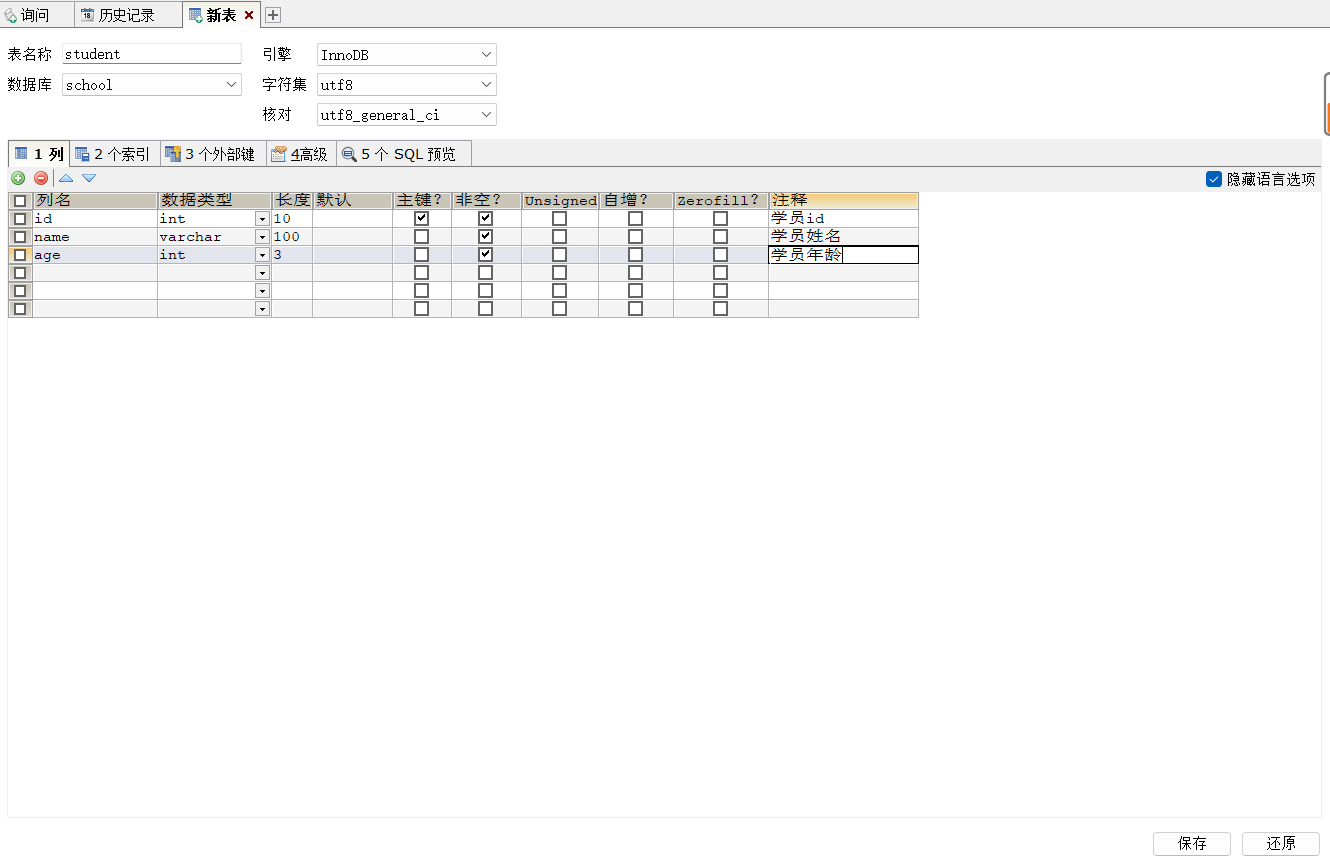Uncheck not-null for name row
Viewport: 1330px width, 858px height.
pos(485,236)
